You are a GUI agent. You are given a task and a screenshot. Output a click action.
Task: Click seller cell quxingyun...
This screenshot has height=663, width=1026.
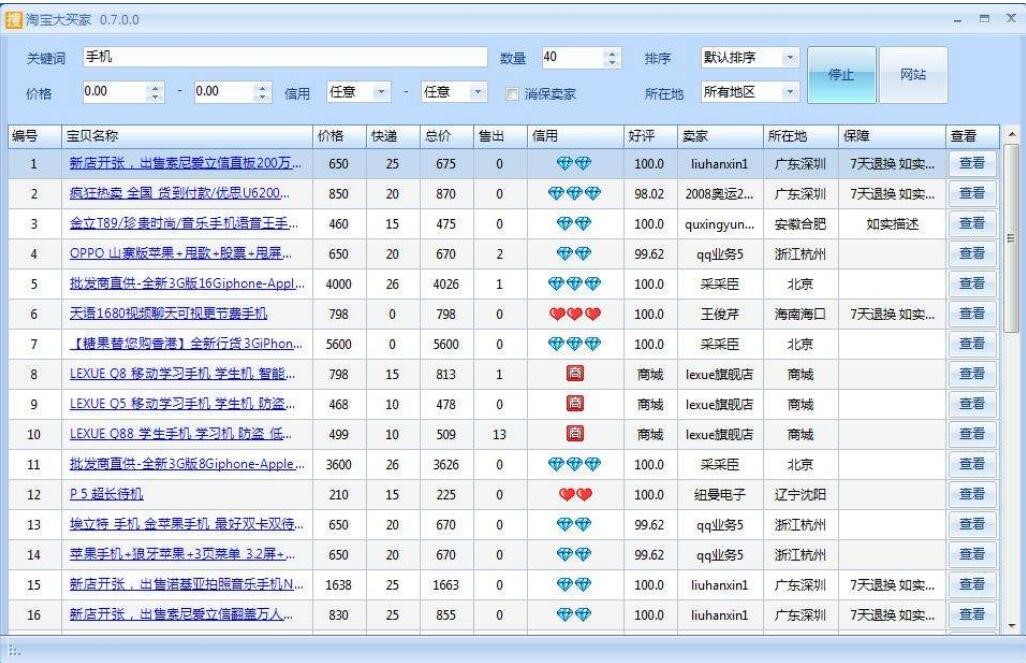[x=720, y=224]
